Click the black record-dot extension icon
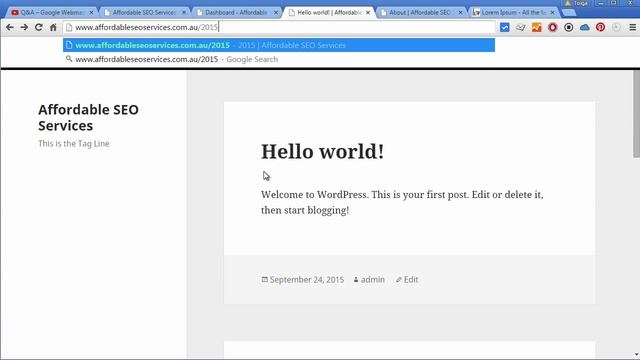 tap(569, 27)
